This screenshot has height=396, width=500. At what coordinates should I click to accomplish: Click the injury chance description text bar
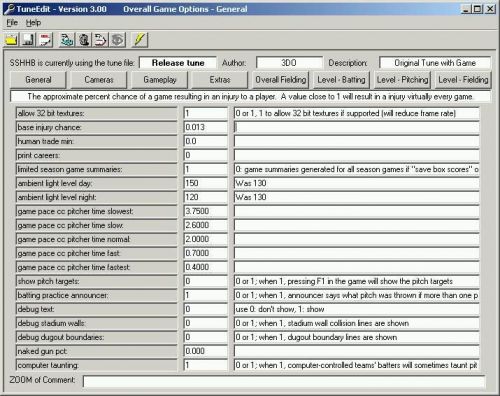[250, 97]
